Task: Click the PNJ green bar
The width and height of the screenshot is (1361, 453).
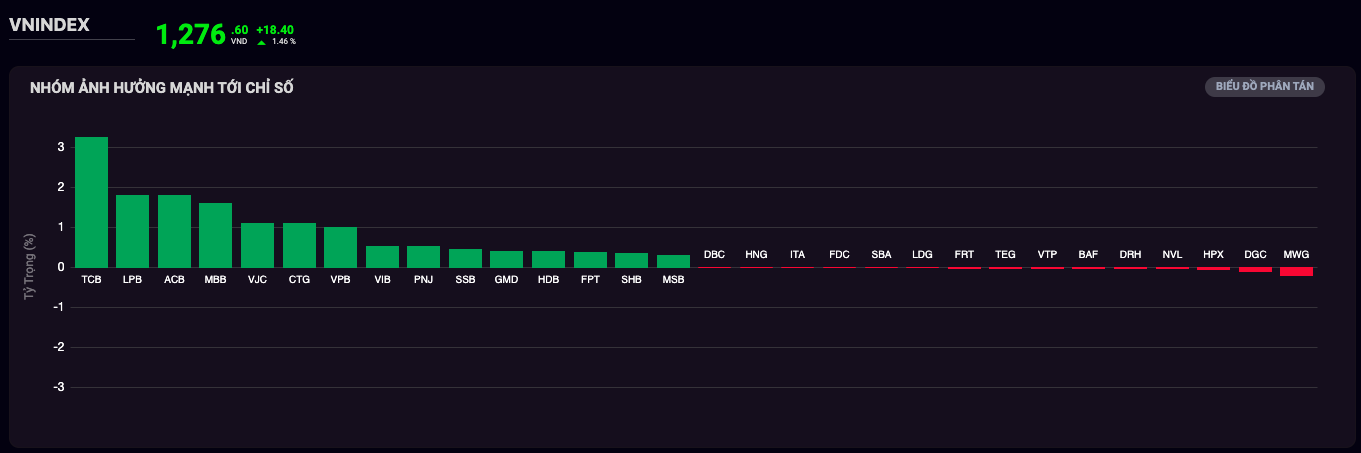Action: point(423,257)
